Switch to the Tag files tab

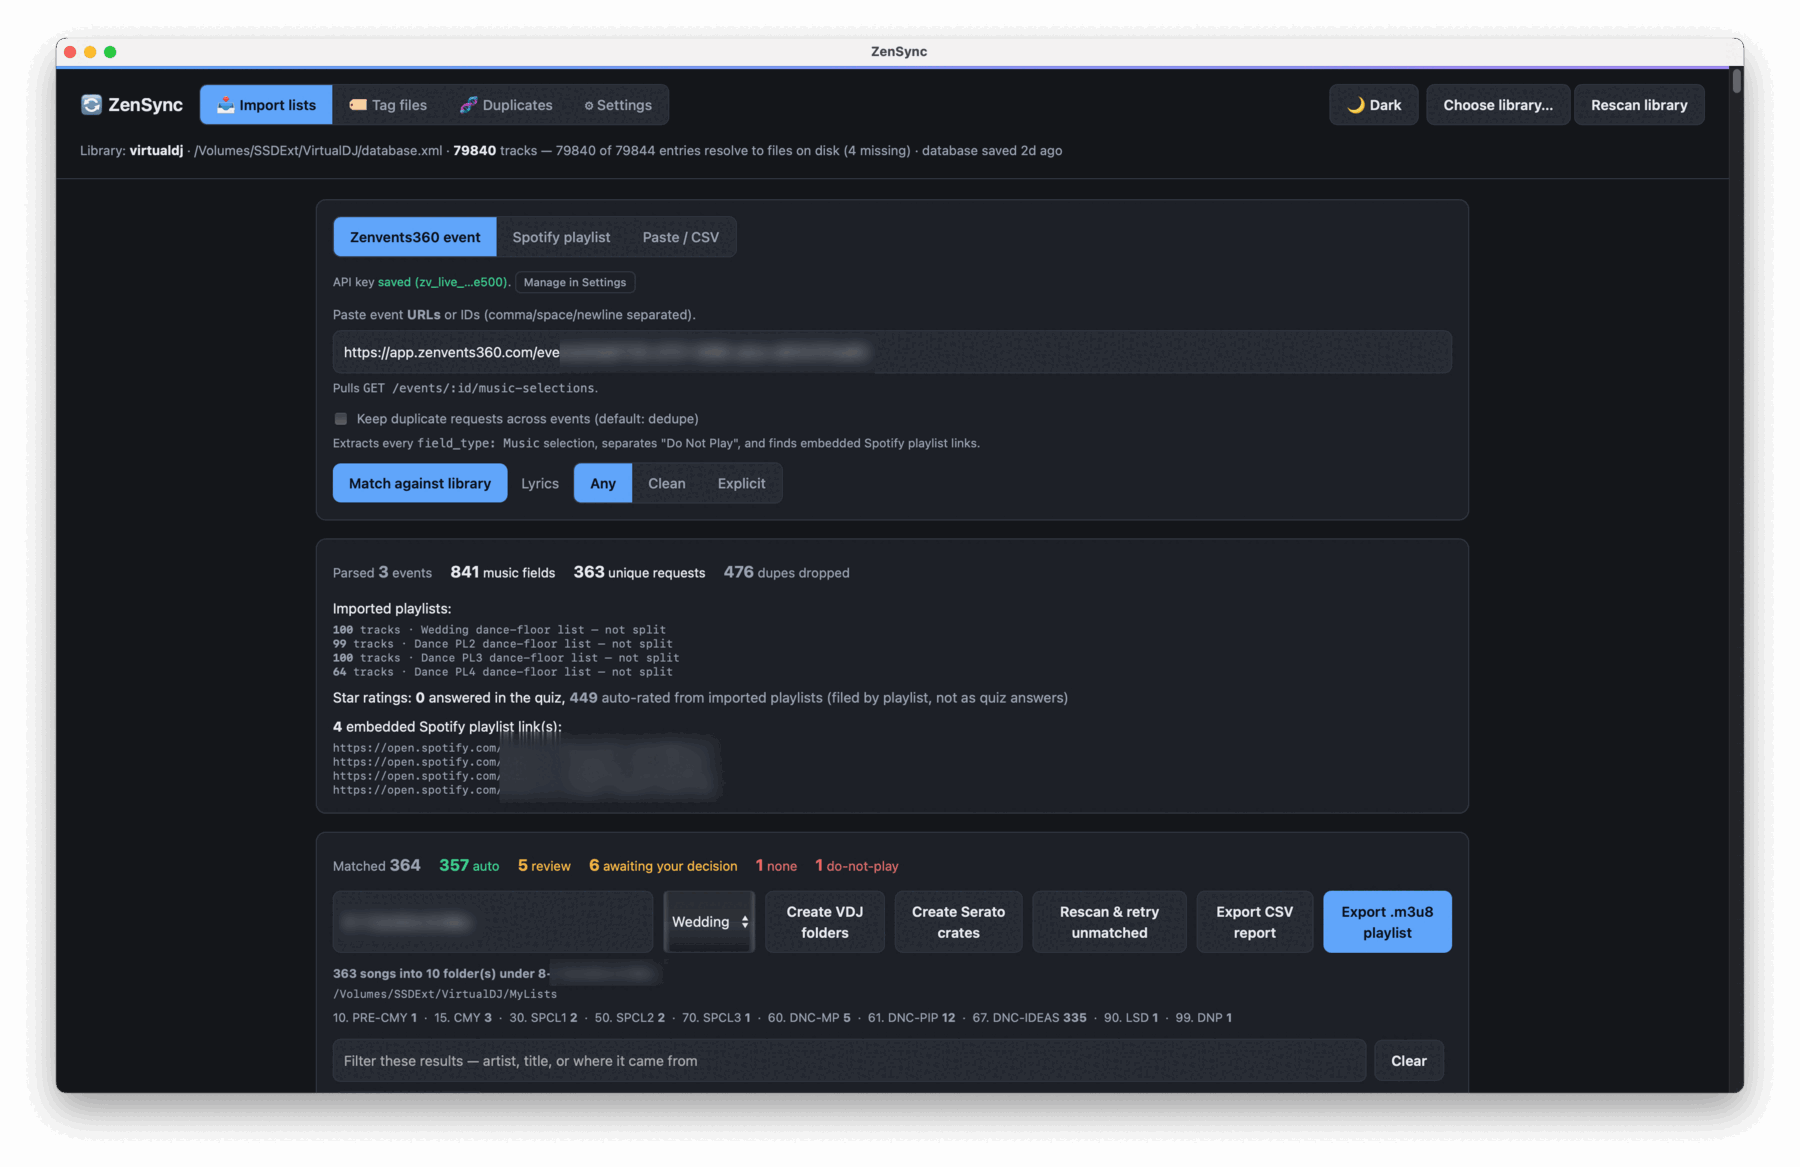click(388, 105)
